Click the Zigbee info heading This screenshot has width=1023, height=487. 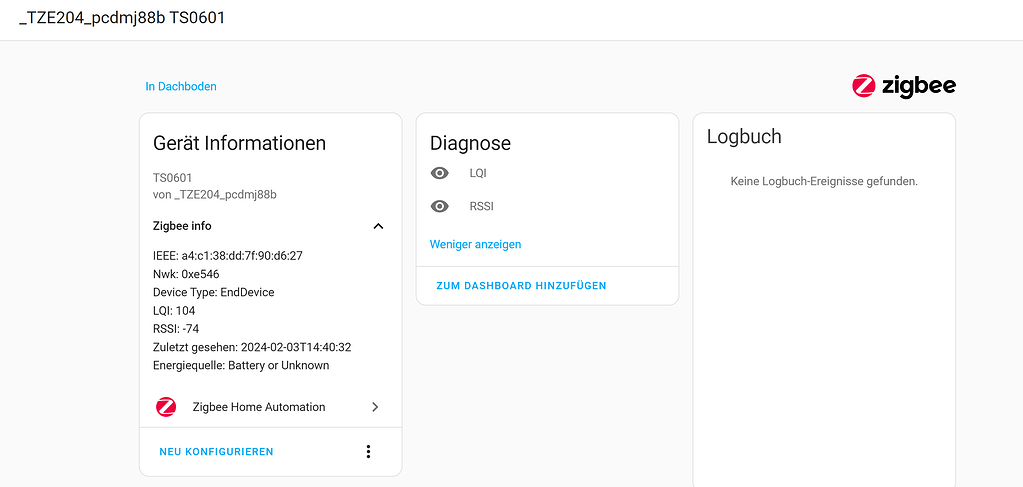[182, 226]
